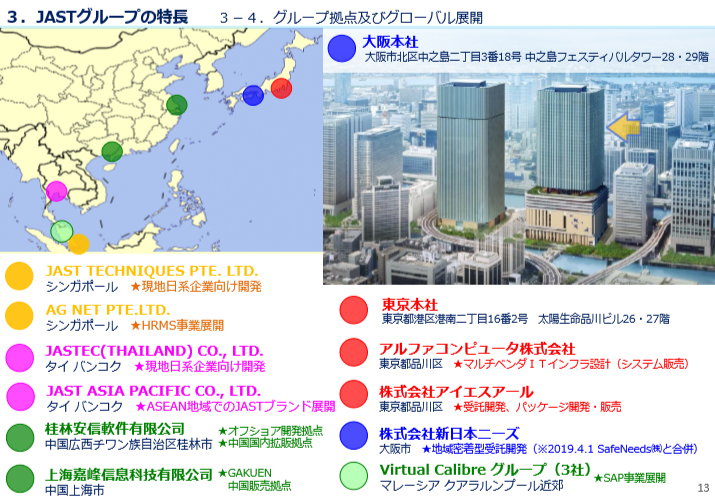Click the label '★オフショア開発拠点'

pyautogui.click(x=270, y=431)
